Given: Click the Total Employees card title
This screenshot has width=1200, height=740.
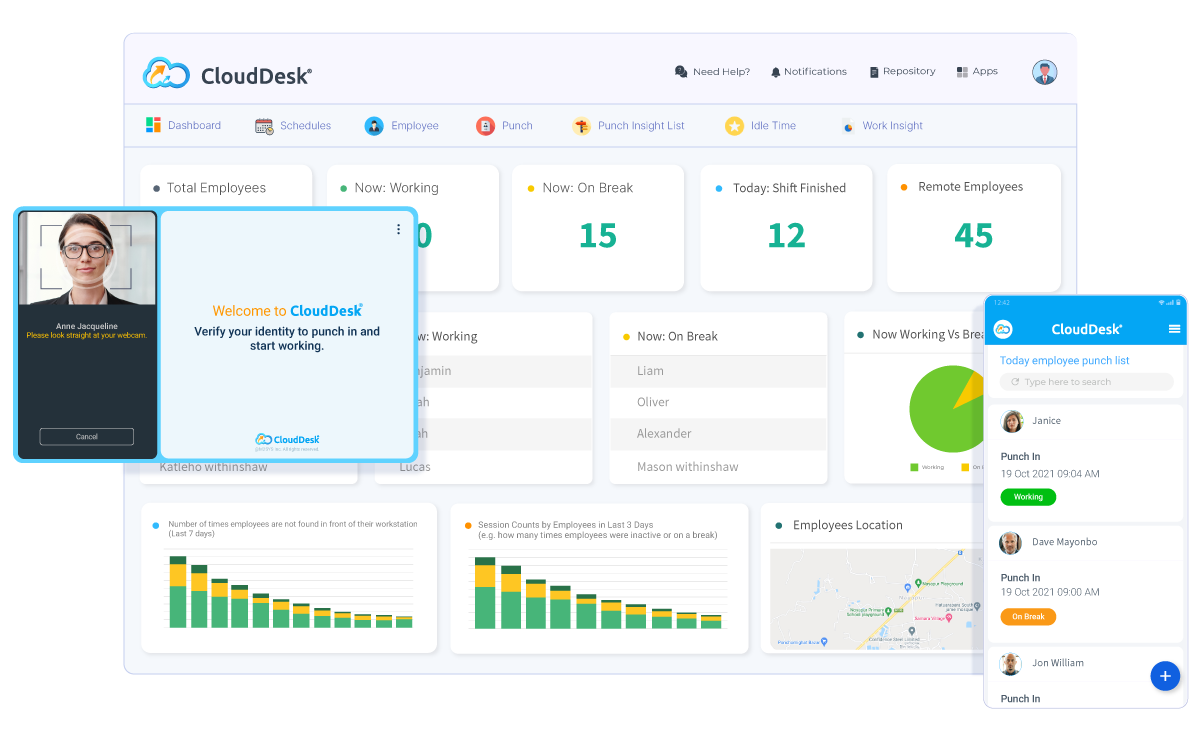Looking at the screenshot, I should pos(216,188).
